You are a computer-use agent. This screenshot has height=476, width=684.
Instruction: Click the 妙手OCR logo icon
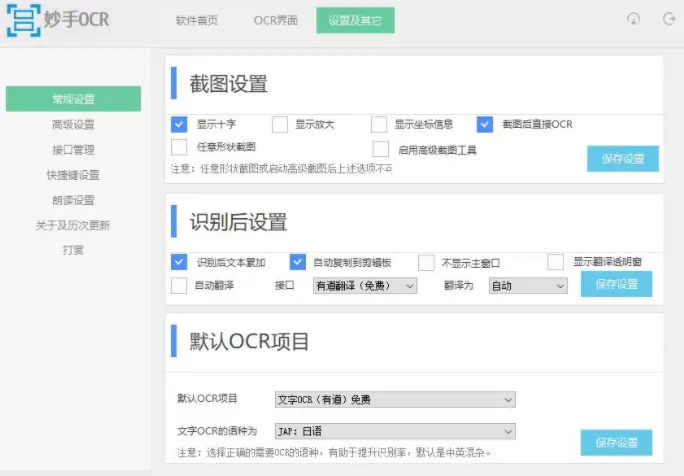[x=24, y=21]
